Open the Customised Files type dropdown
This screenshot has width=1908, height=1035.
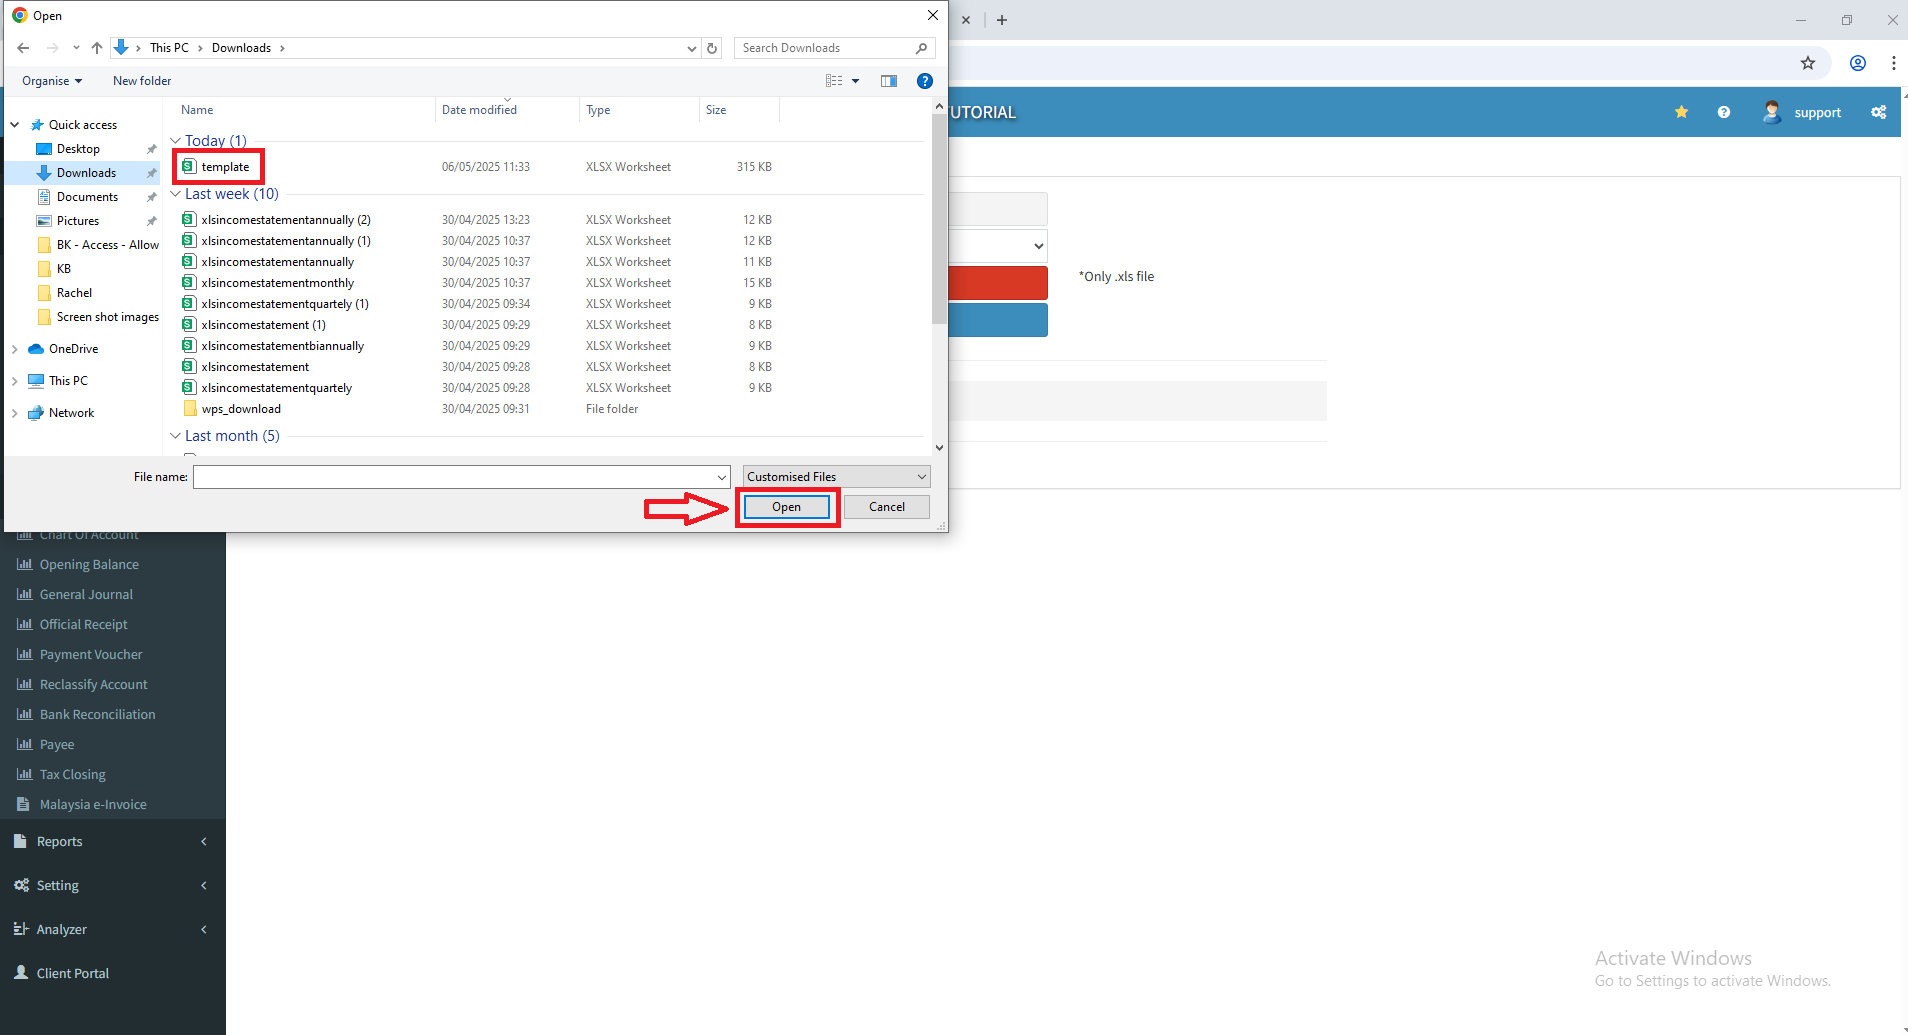[x=836, y=477]
